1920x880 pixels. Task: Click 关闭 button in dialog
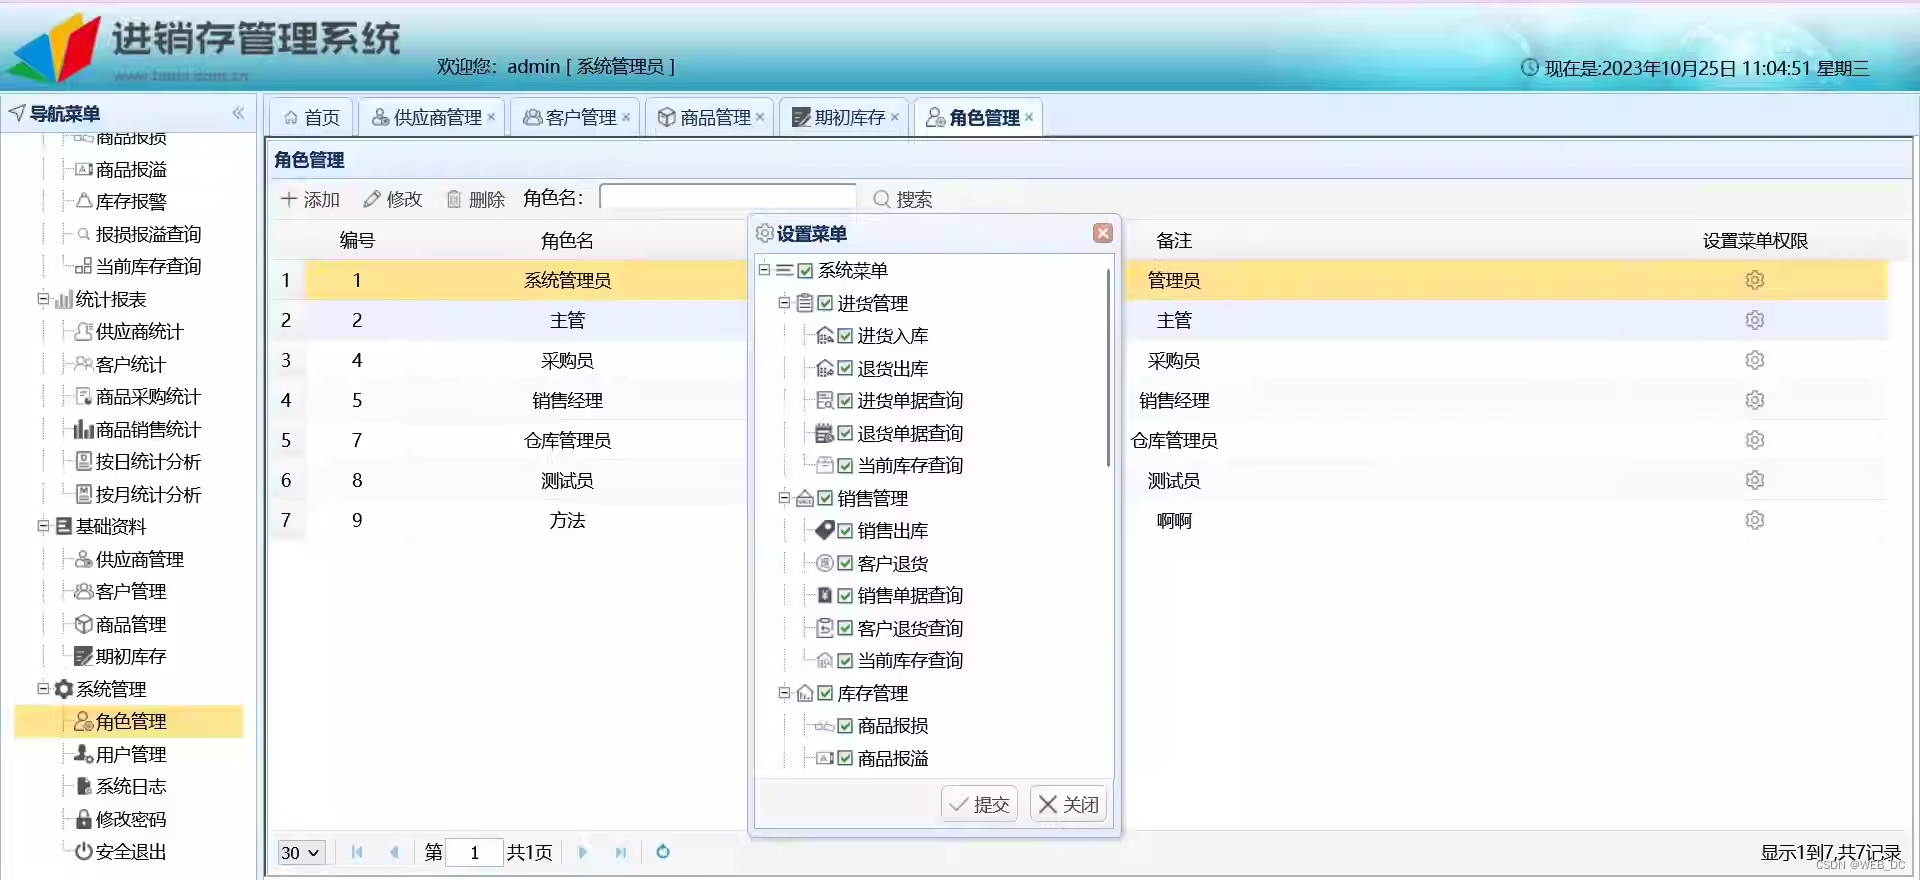click(x=1068, y=804)
